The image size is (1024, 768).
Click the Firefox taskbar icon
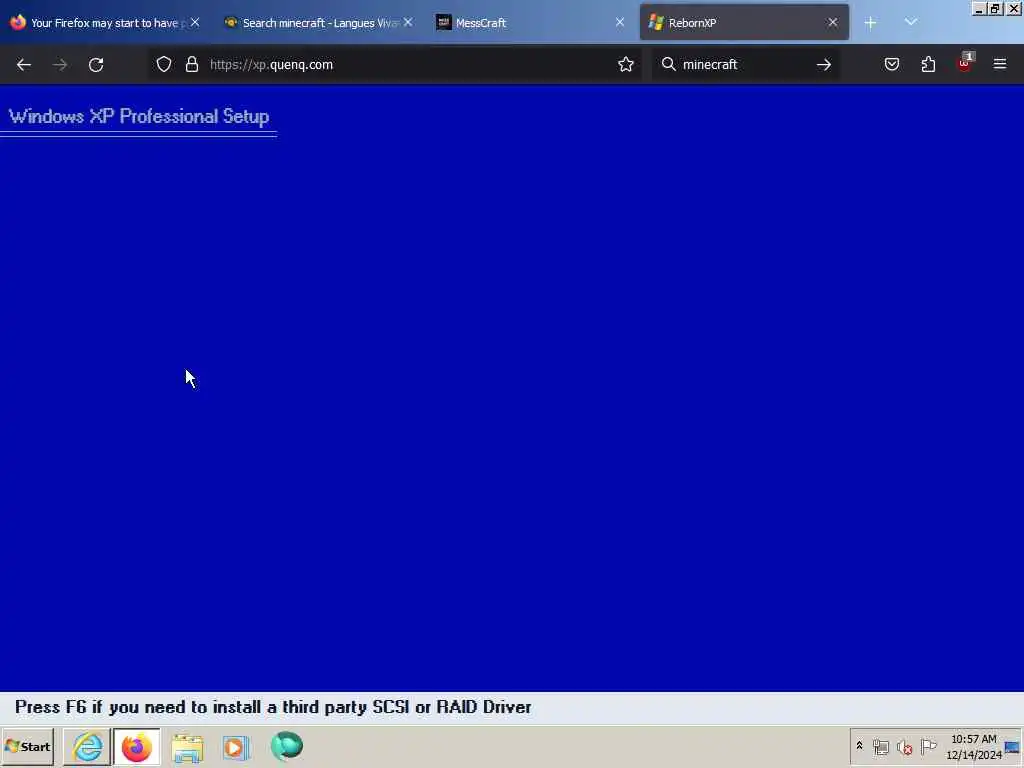pyautogui.click(x=136, y=746)
